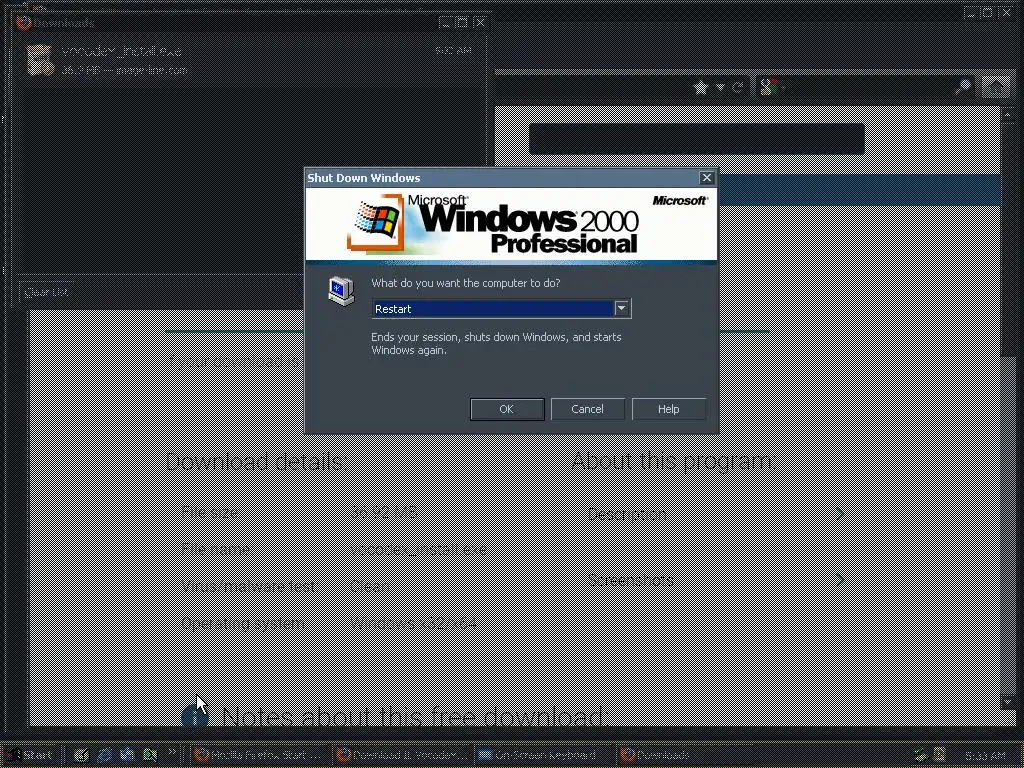Open Help in Shut Down dialog

668,409
